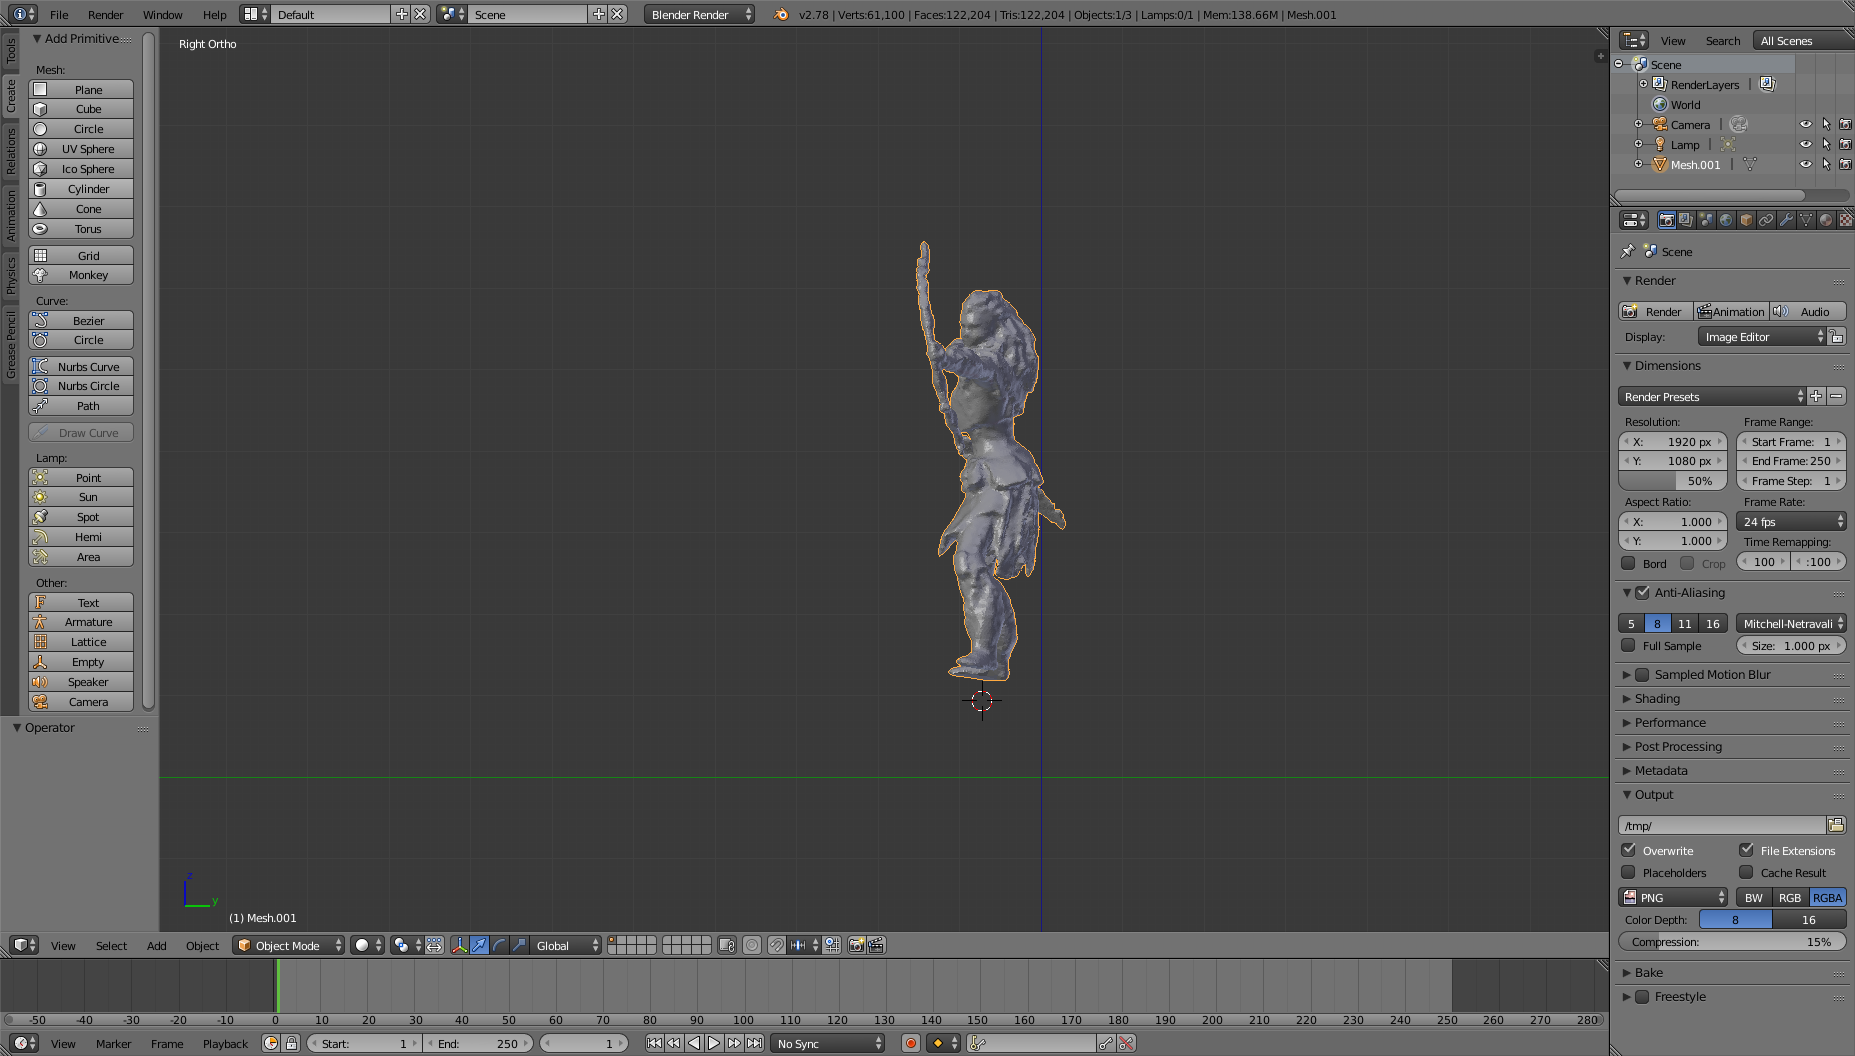Click the Render image button
This screenshot has width=1855, height=1056.
[x=1655, y=311]
